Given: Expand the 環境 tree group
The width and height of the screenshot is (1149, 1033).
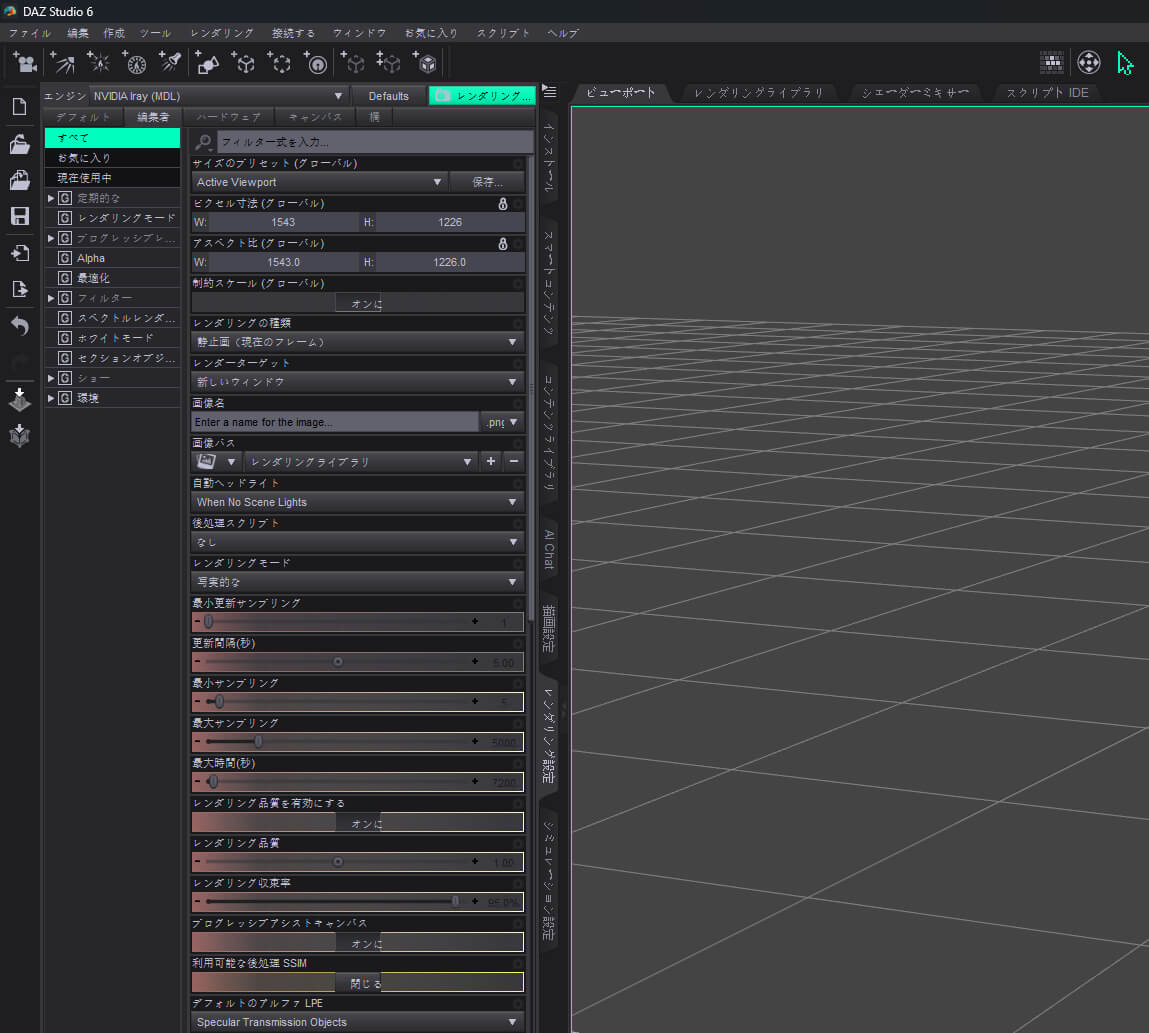Looking at the screenshot, I should pyautogui.click(x=51, y=399).
